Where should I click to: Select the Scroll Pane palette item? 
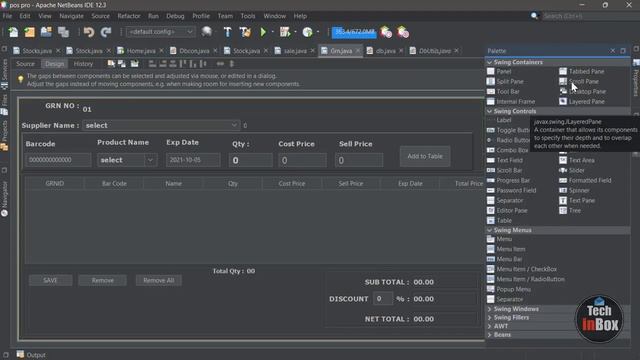[579, 82]
